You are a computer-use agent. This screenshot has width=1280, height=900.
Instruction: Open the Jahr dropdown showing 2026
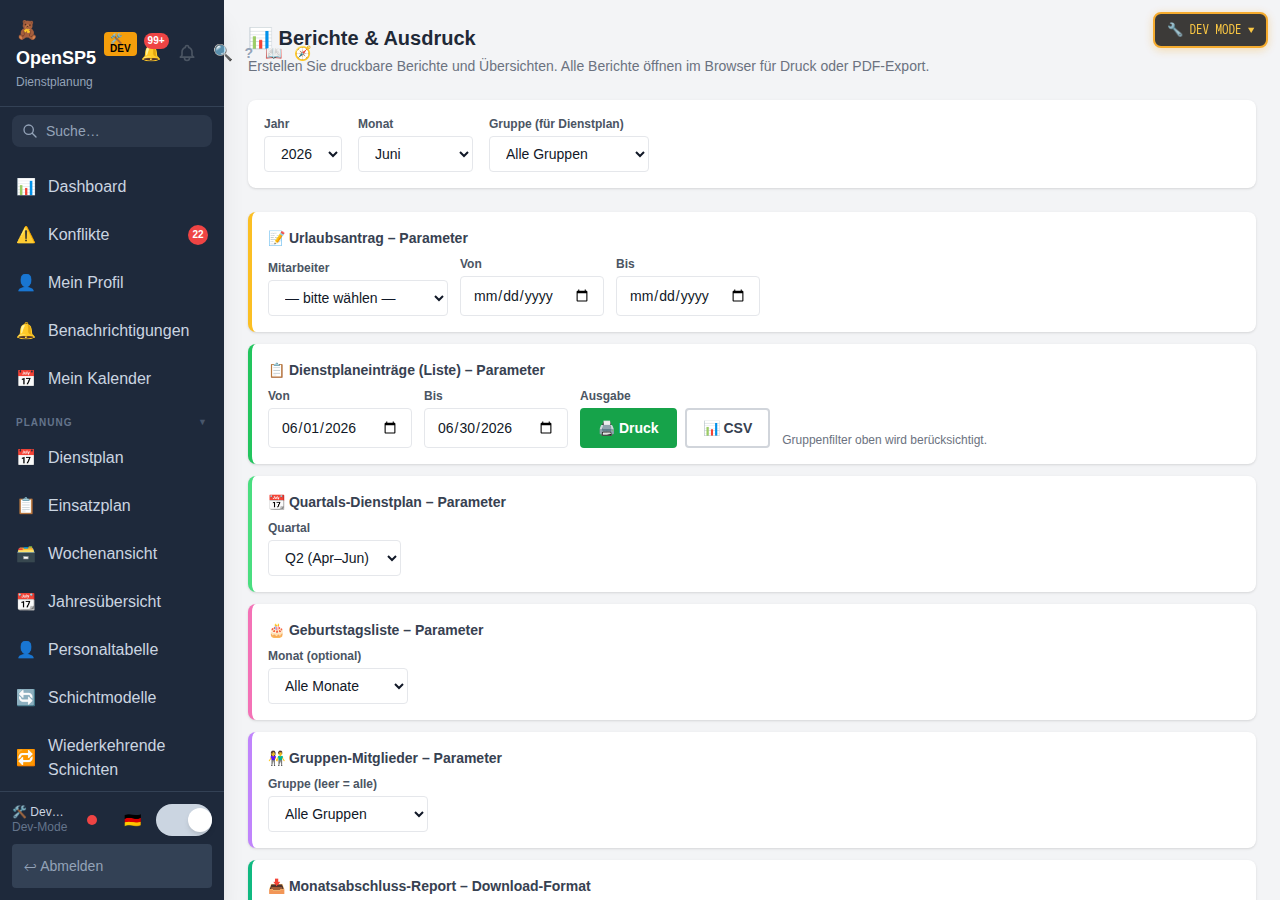(x=303, y=154)
